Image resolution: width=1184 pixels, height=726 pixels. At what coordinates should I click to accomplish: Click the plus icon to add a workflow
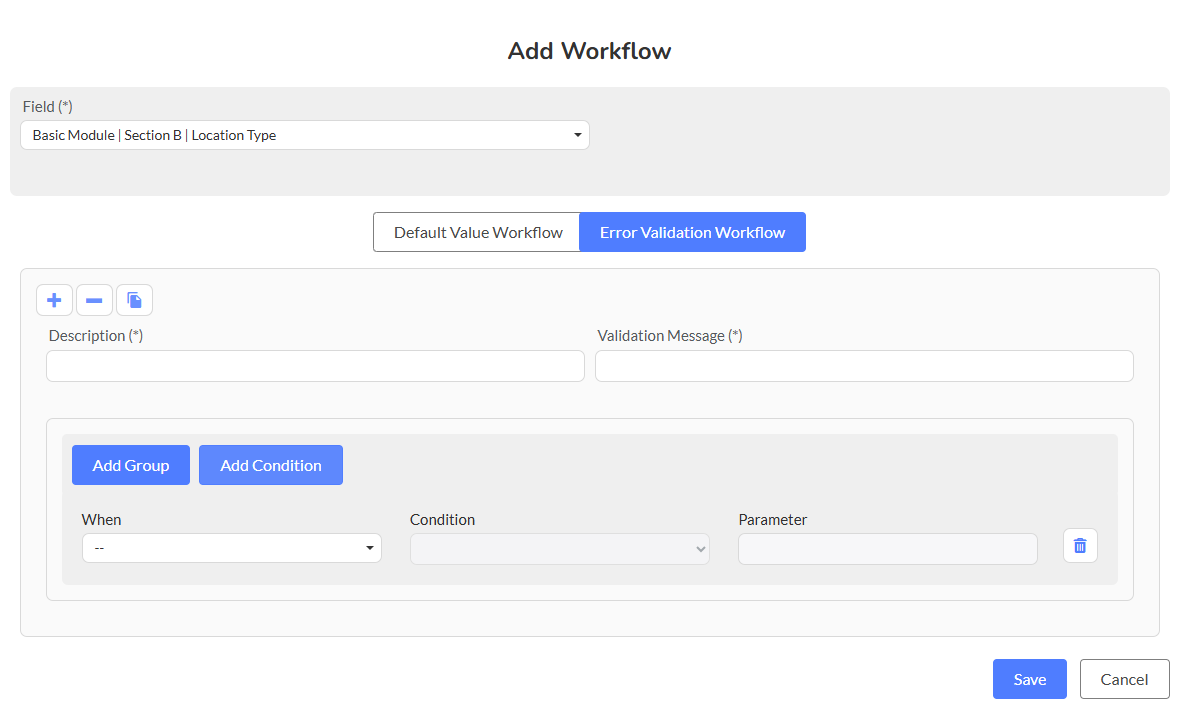54,300
